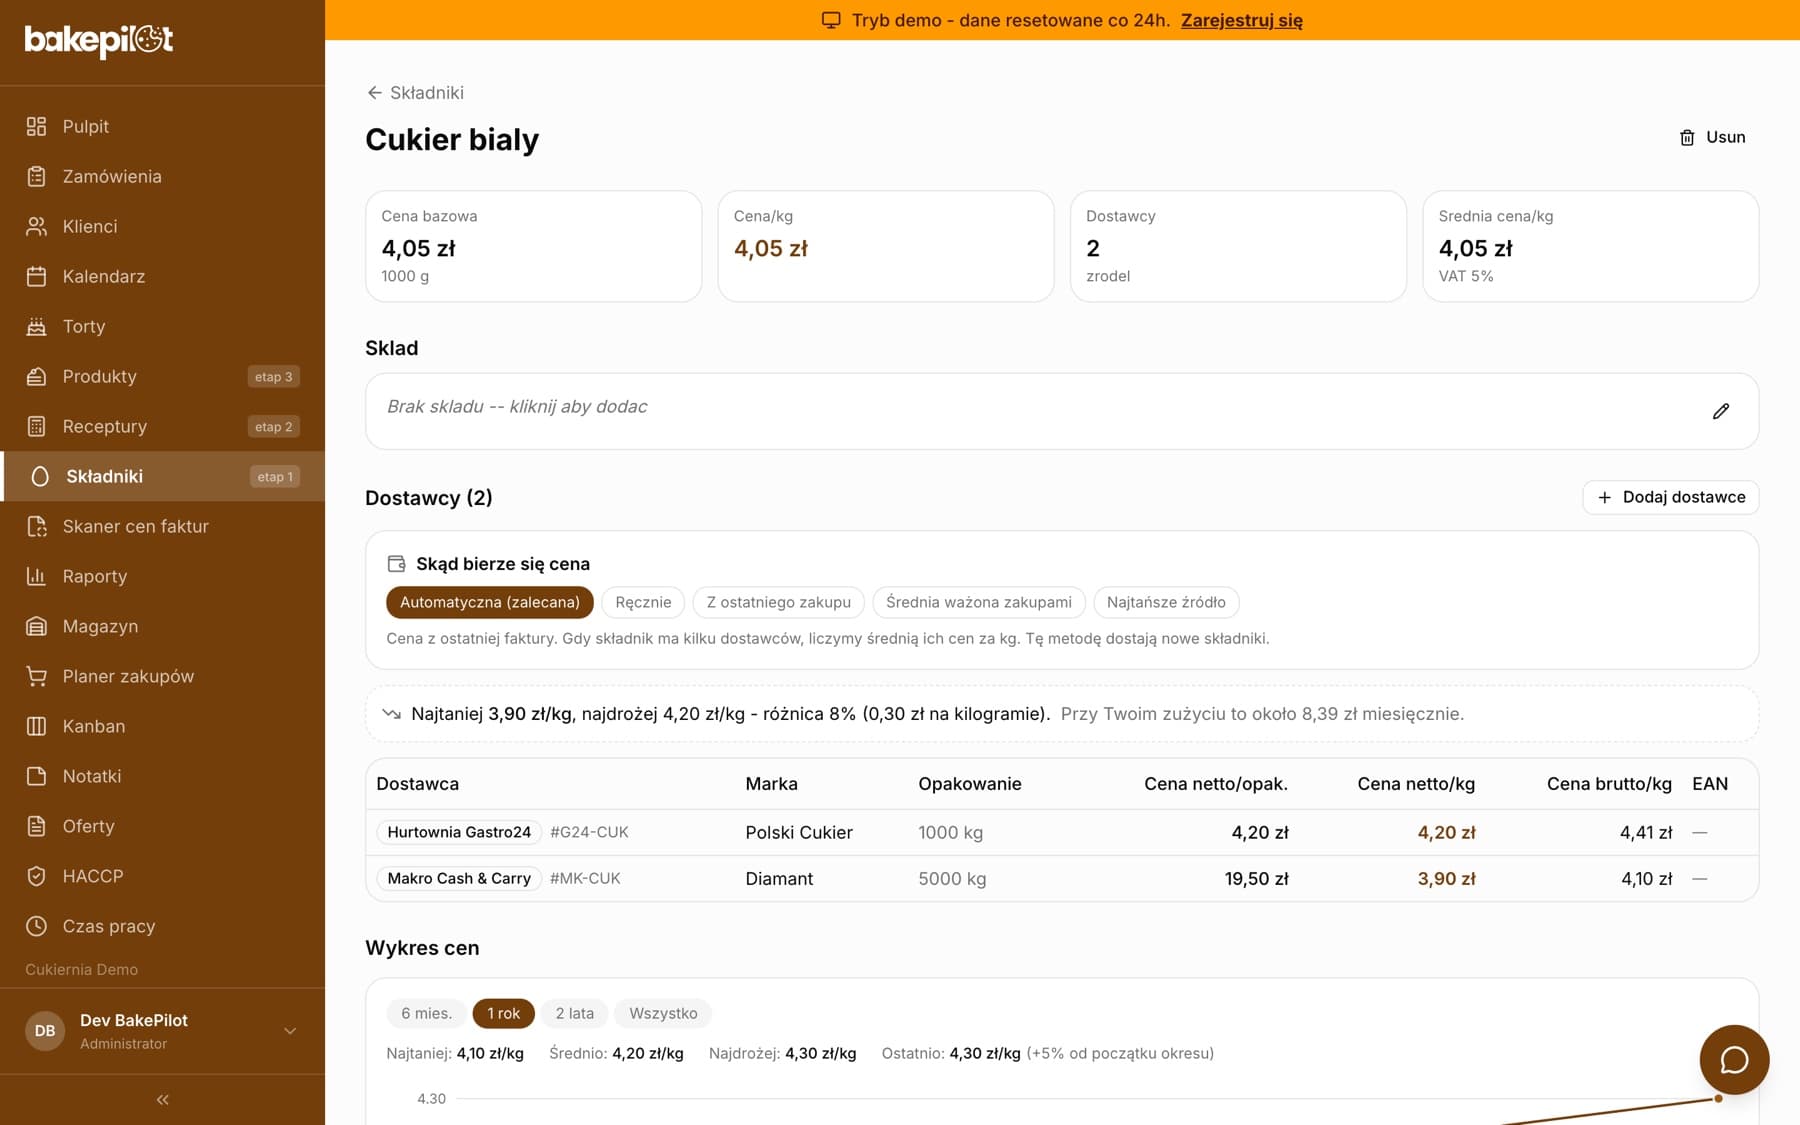Click the Dostawca column header
Screen dimensions: 1800x1125
(417, 784)
